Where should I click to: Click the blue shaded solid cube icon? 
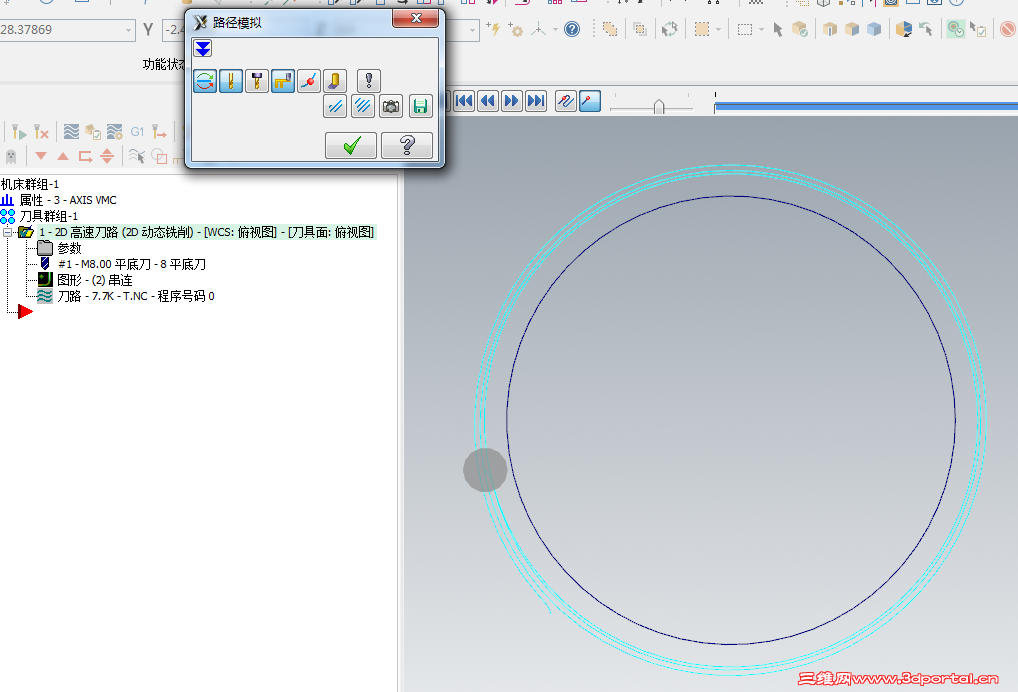[x=874, y=29]
